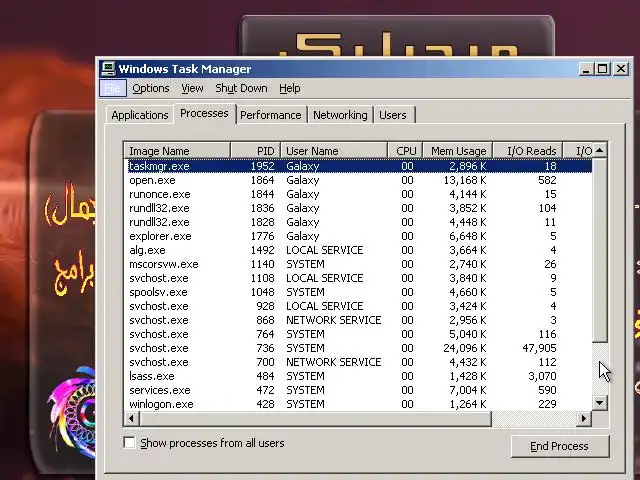Screen dimensions: 640x480
Task: Sort by I/O Reads column header
Action: point(527,151)
